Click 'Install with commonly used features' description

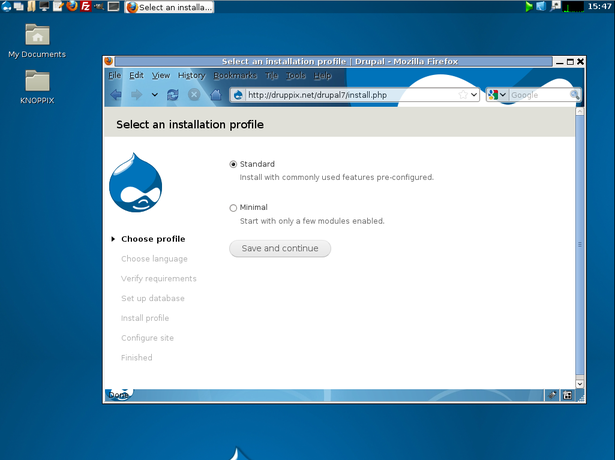pos(337,177)
